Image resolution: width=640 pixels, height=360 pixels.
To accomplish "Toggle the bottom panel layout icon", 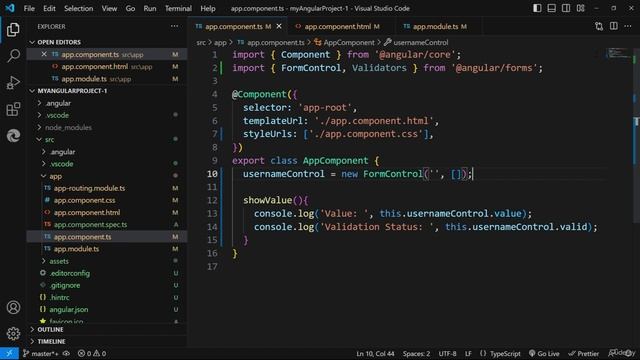I will pos(551,8).
